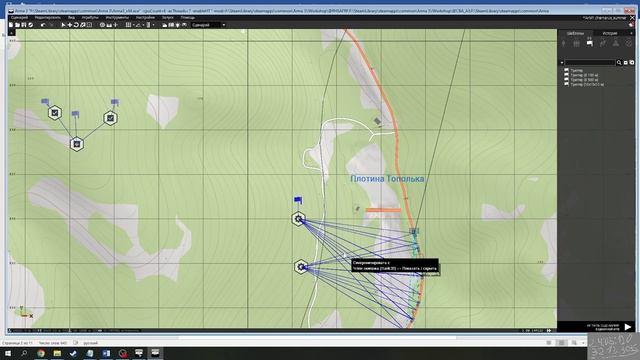
Task: Expand the left entity list panel
Action: point(11,33)
